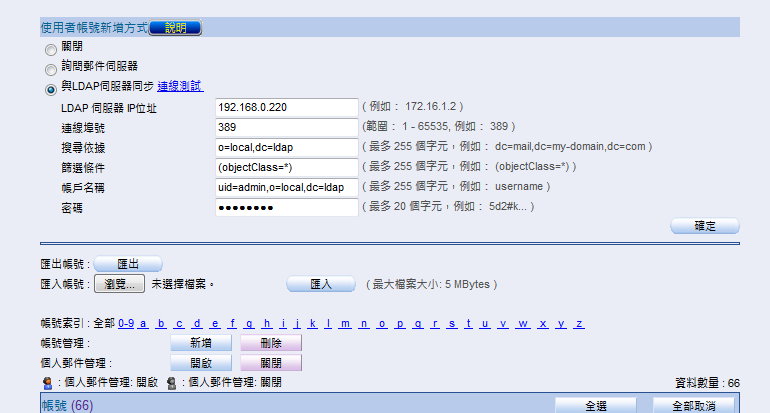Click 開啟 for personal mail management
Viewport: 770px width, 413px height.
[x=200, y=363]
